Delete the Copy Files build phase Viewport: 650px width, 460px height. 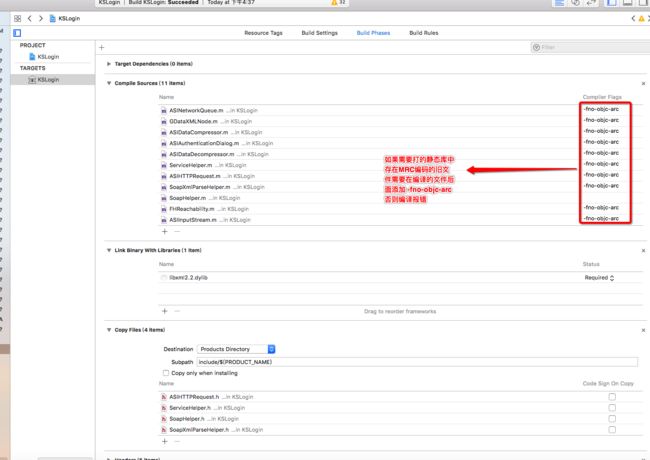click(x=643, y=330)
